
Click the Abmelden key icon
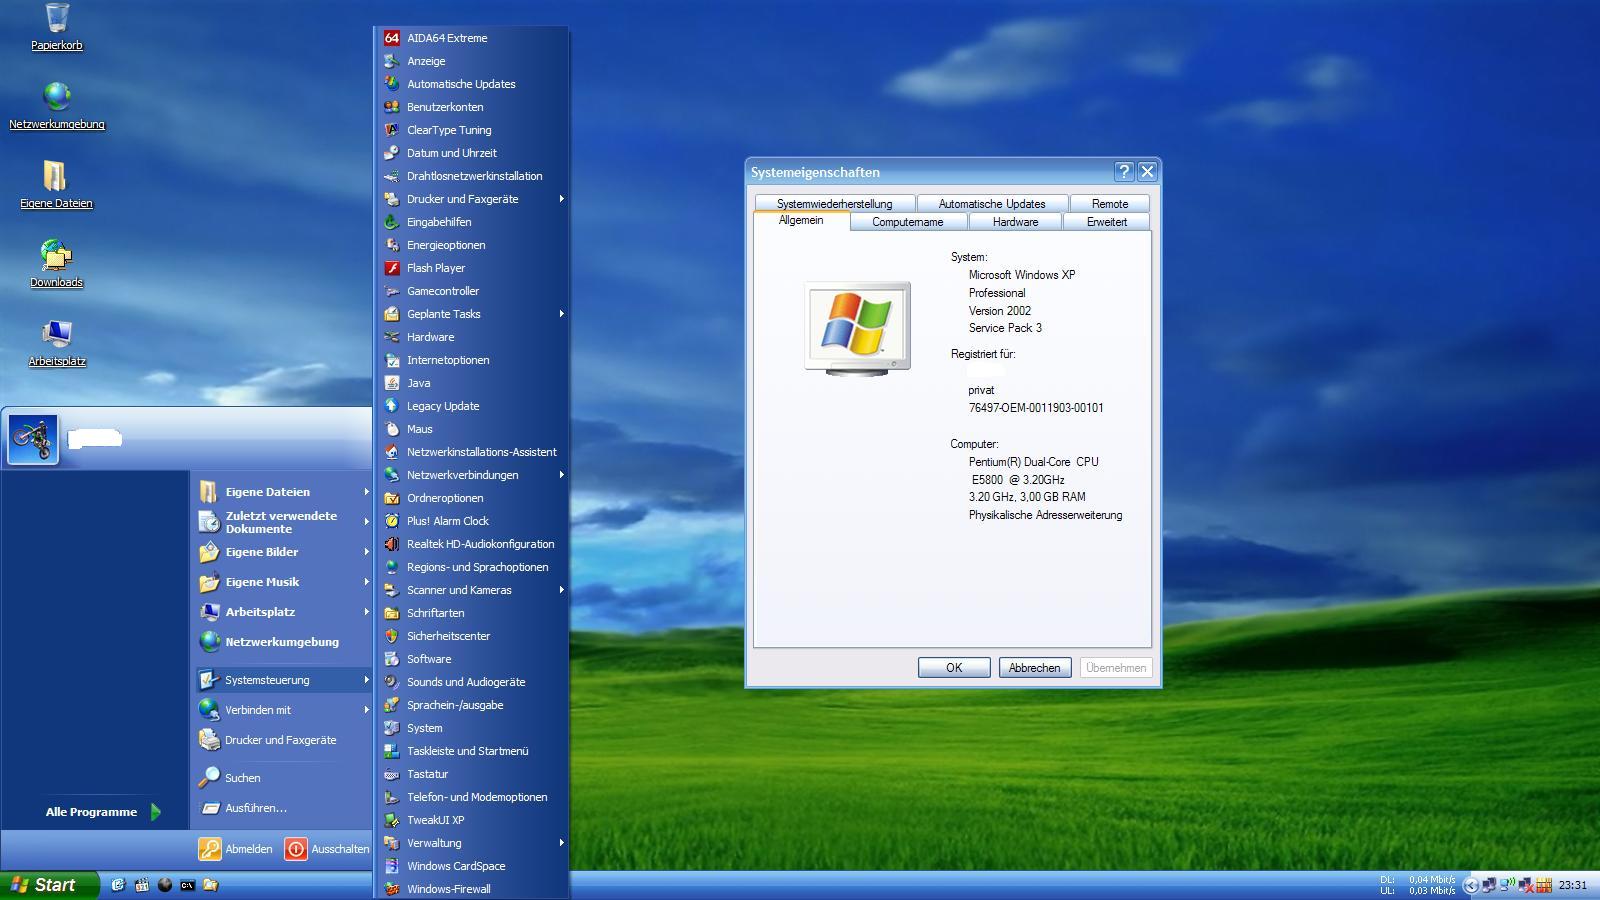(x=210, y=849)
